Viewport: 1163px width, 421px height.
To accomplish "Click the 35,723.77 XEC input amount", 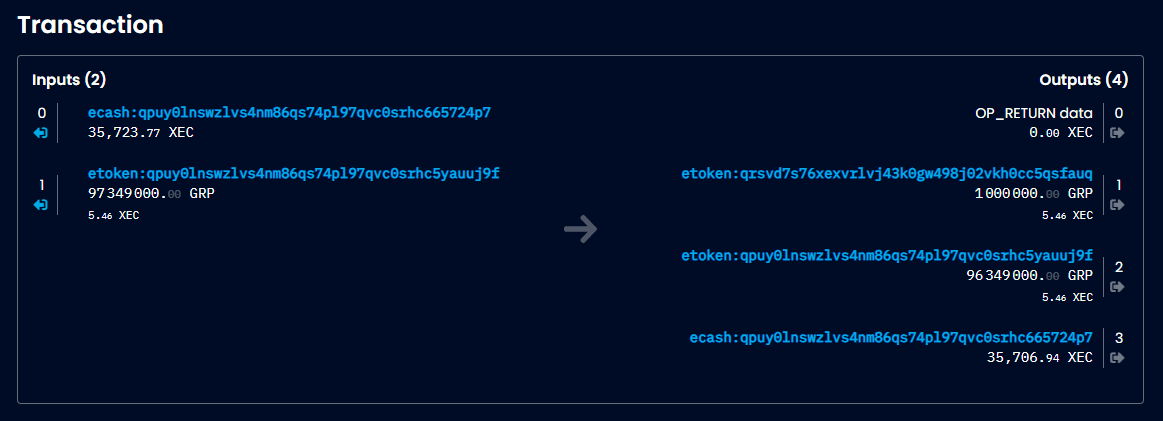I will click(138, 131).
